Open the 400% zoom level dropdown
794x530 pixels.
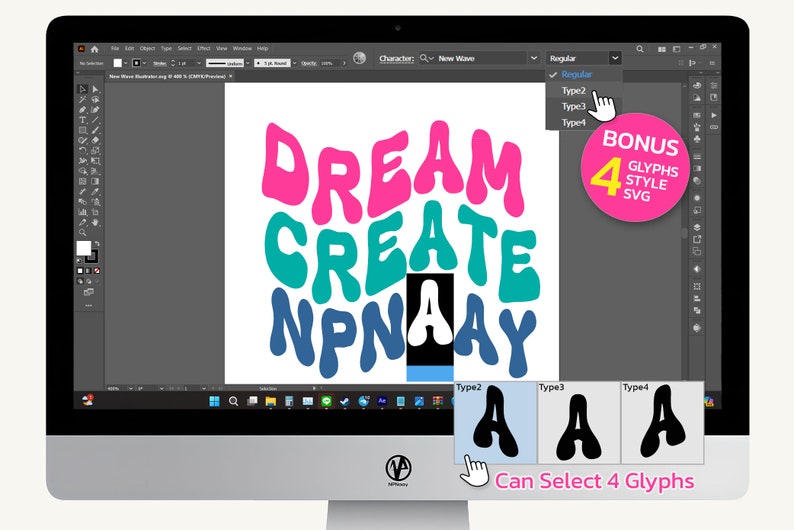130,388
